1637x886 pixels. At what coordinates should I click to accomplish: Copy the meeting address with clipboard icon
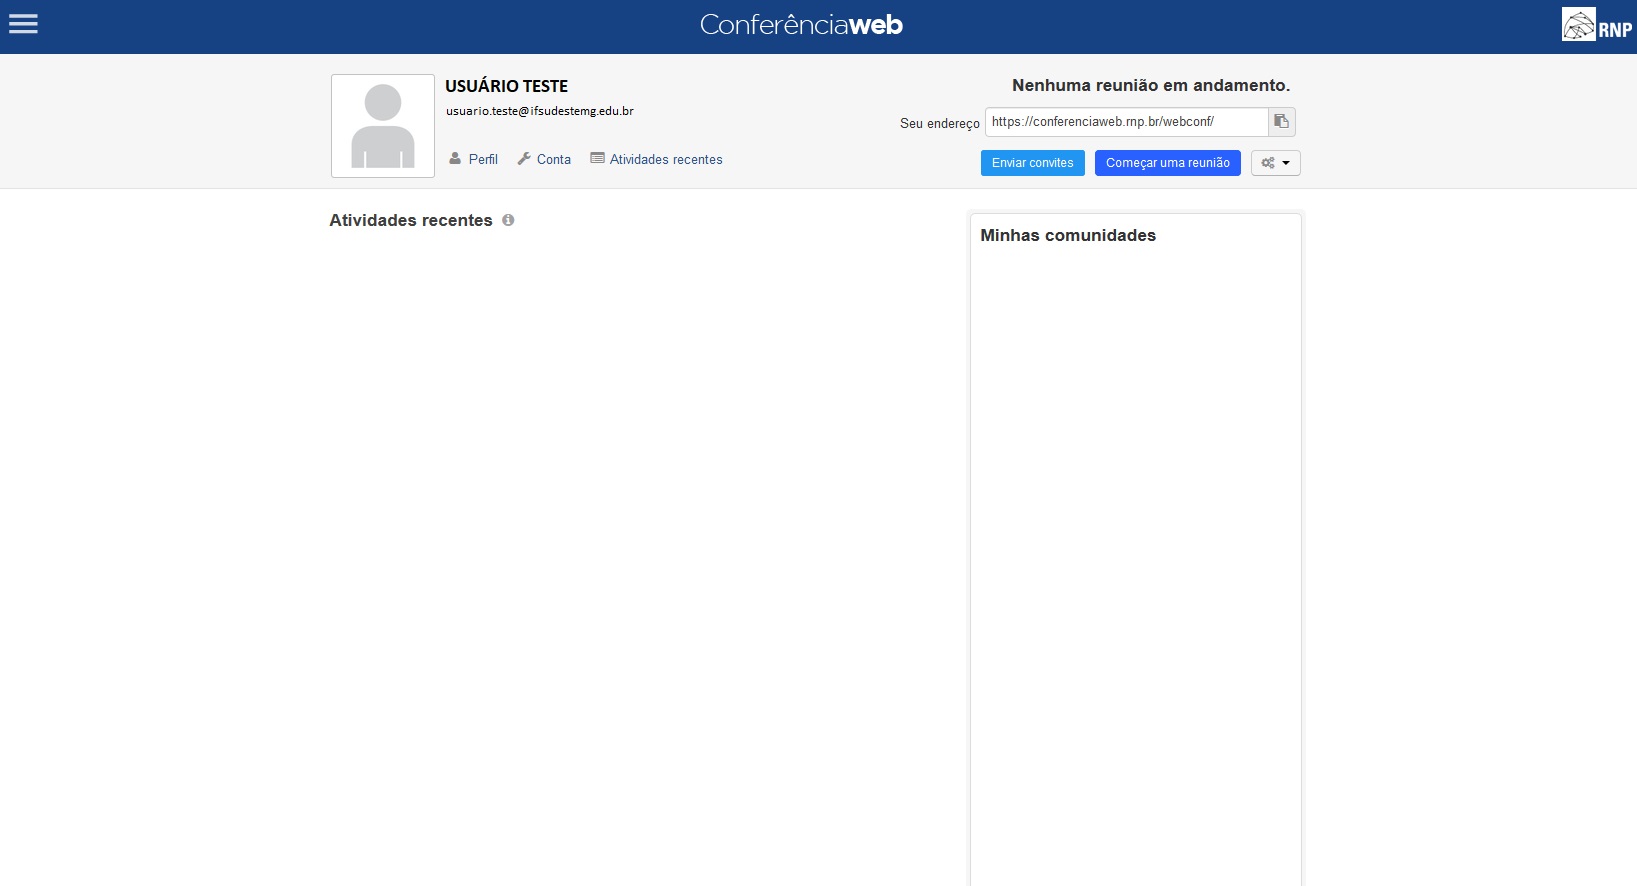tap(1281, 122)
